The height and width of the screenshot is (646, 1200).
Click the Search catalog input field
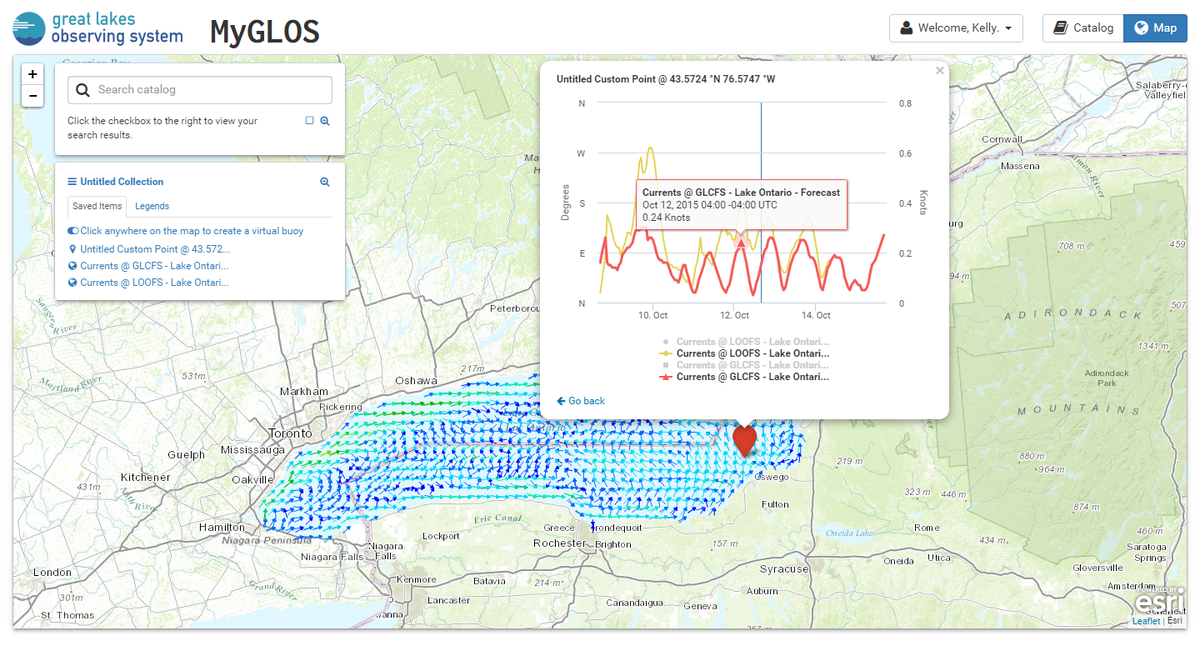pos(200,90)
